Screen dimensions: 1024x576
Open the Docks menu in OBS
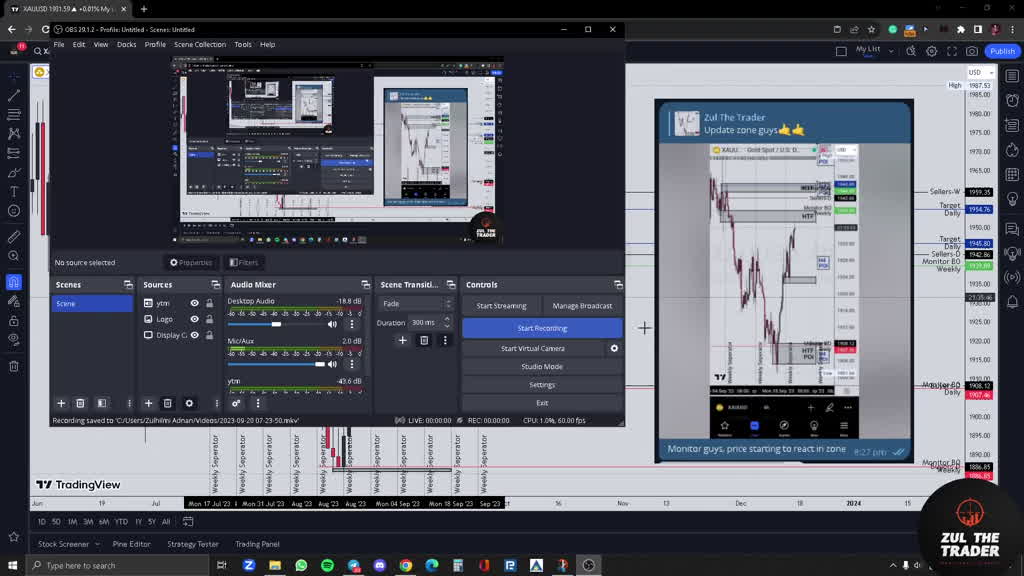[126, 44]
